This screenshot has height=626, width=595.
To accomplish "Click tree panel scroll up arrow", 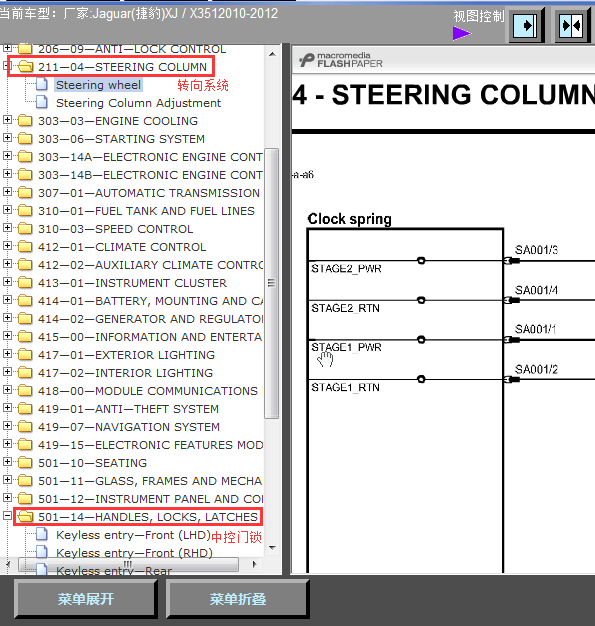I will [x=272, y=54].
